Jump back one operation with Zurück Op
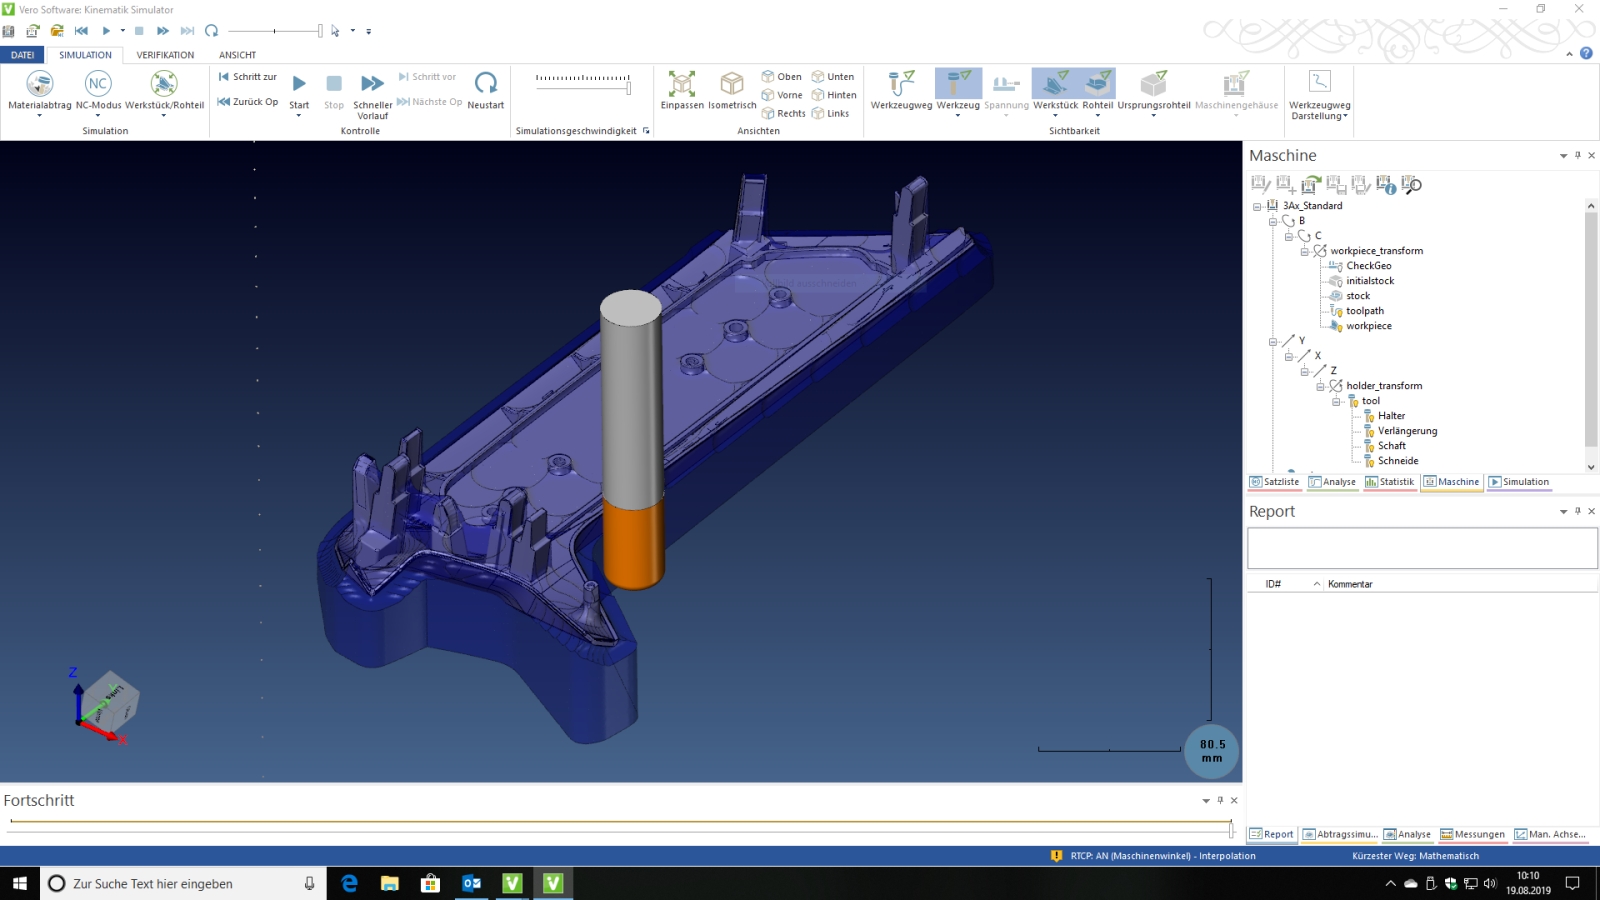The height and width of the screenshot is (900, 1600). click(x=248, y=102)
